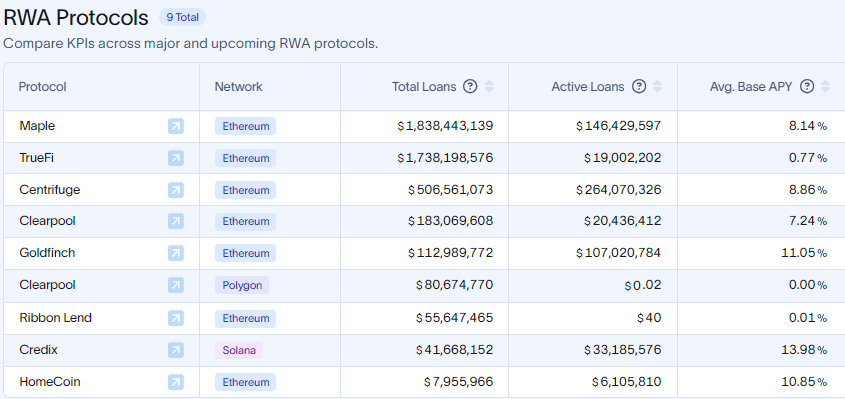The width and height of the screenshot is (845, 399).
Task: Click Goldfinch total loans $112,989,772
Action: point(451,253)
